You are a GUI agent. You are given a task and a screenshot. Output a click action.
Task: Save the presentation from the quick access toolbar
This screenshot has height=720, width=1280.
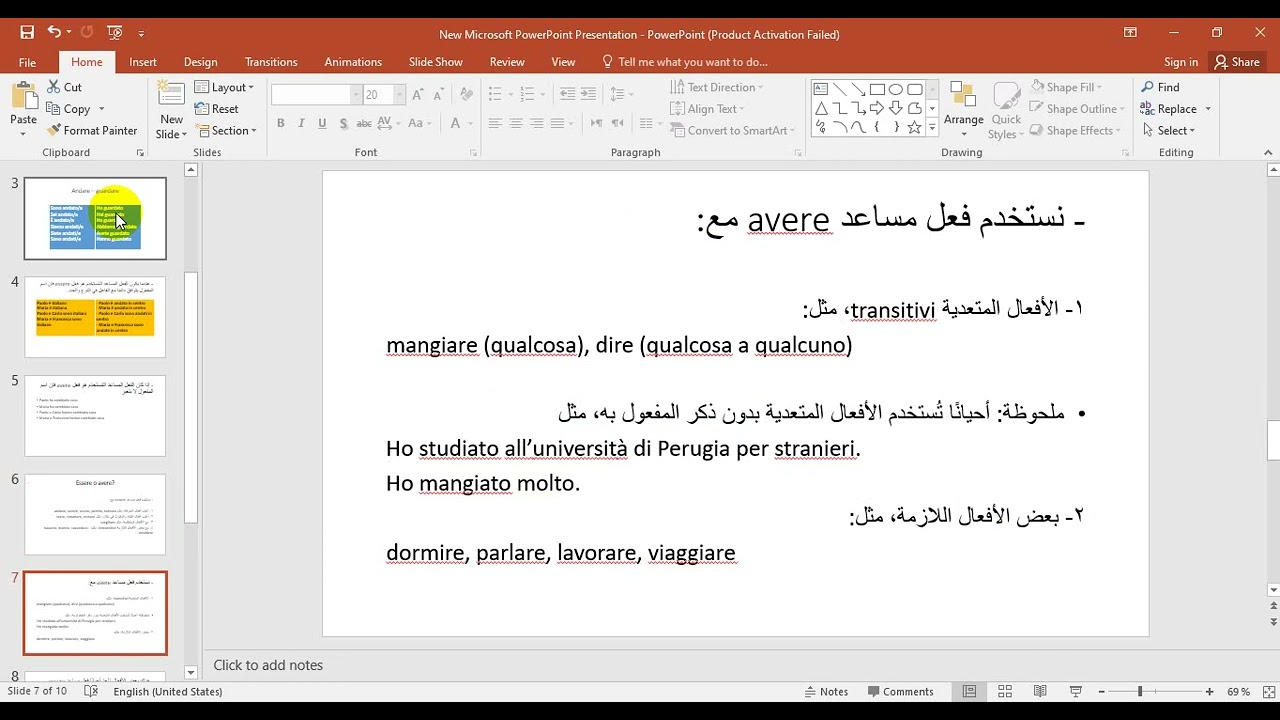[27, 33]
